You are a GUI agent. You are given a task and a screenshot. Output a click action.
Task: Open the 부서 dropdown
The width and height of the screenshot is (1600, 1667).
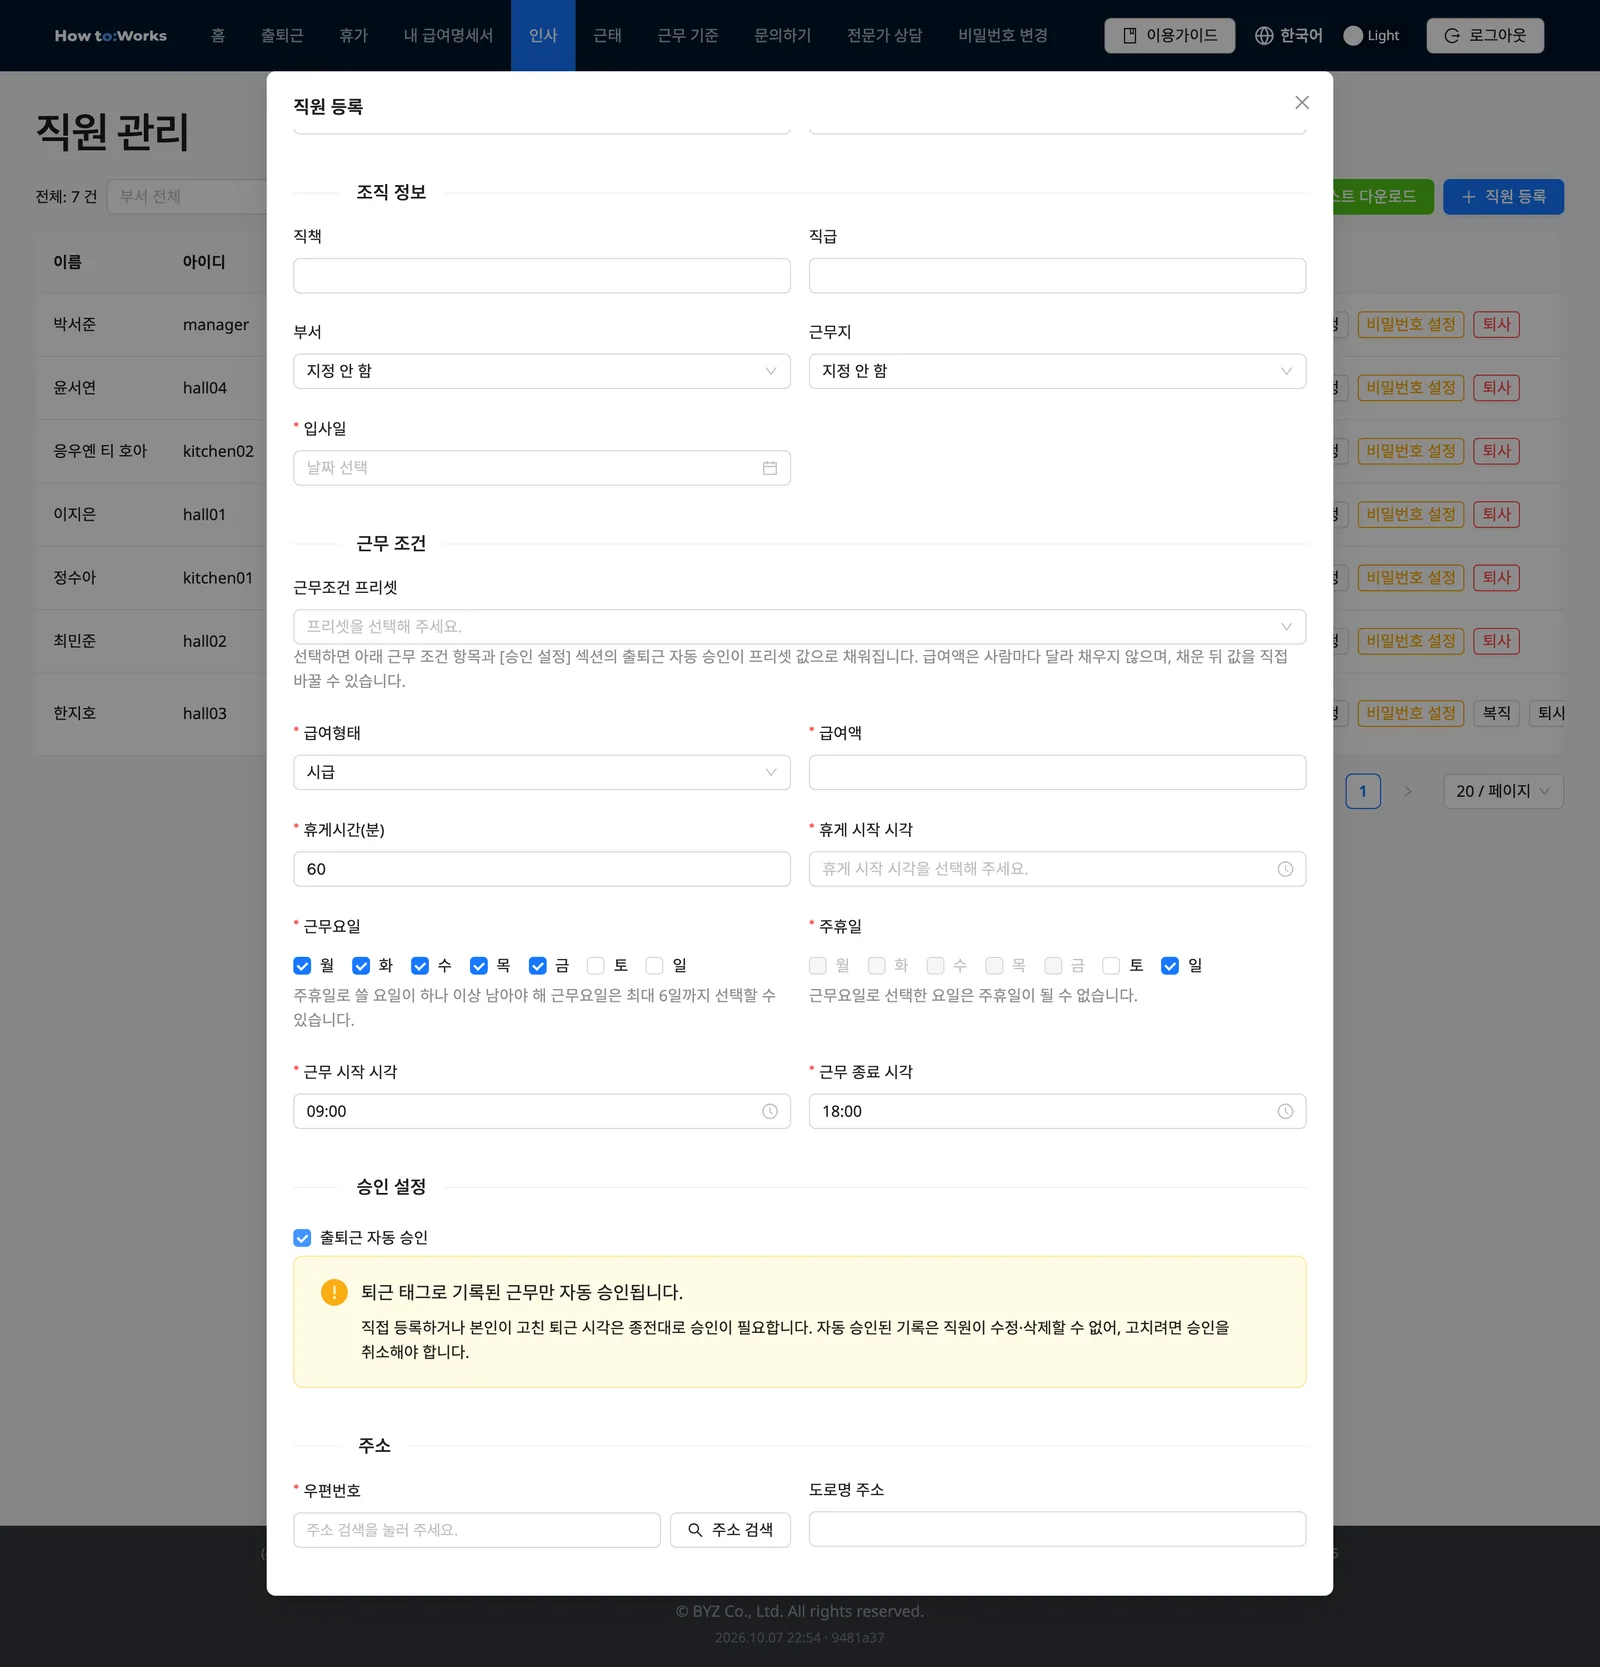pos(541,371)
